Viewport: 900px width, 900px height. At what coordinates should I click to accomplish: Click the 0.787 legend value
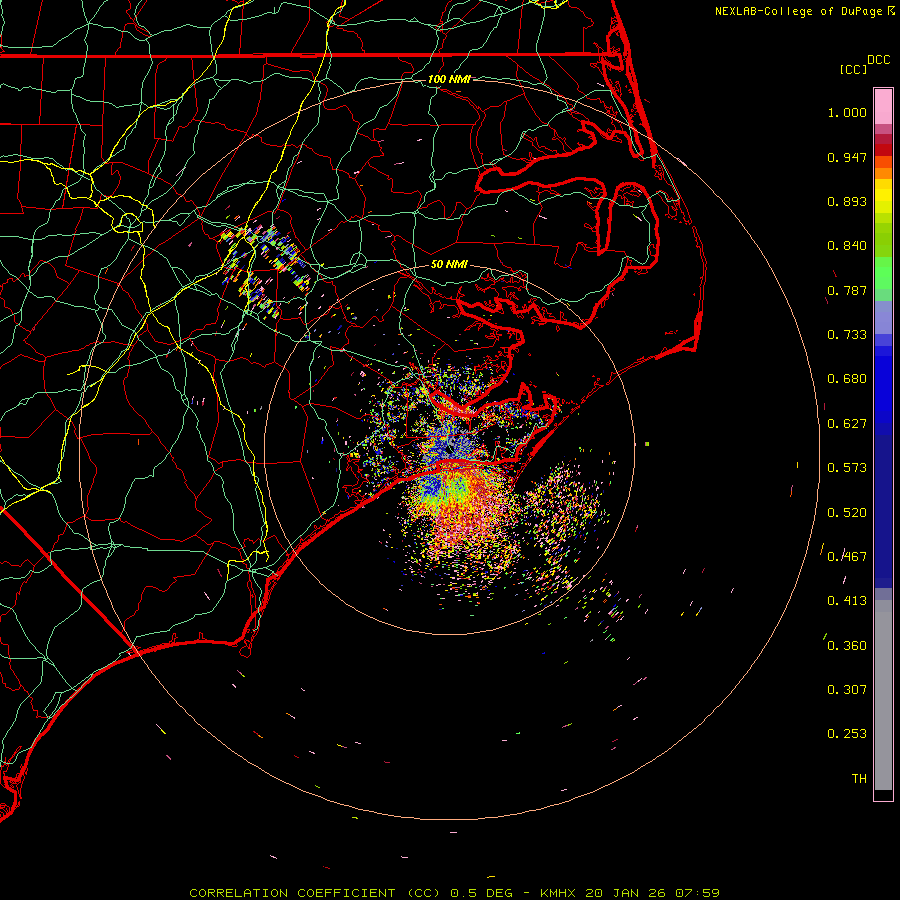click(847, 290)
